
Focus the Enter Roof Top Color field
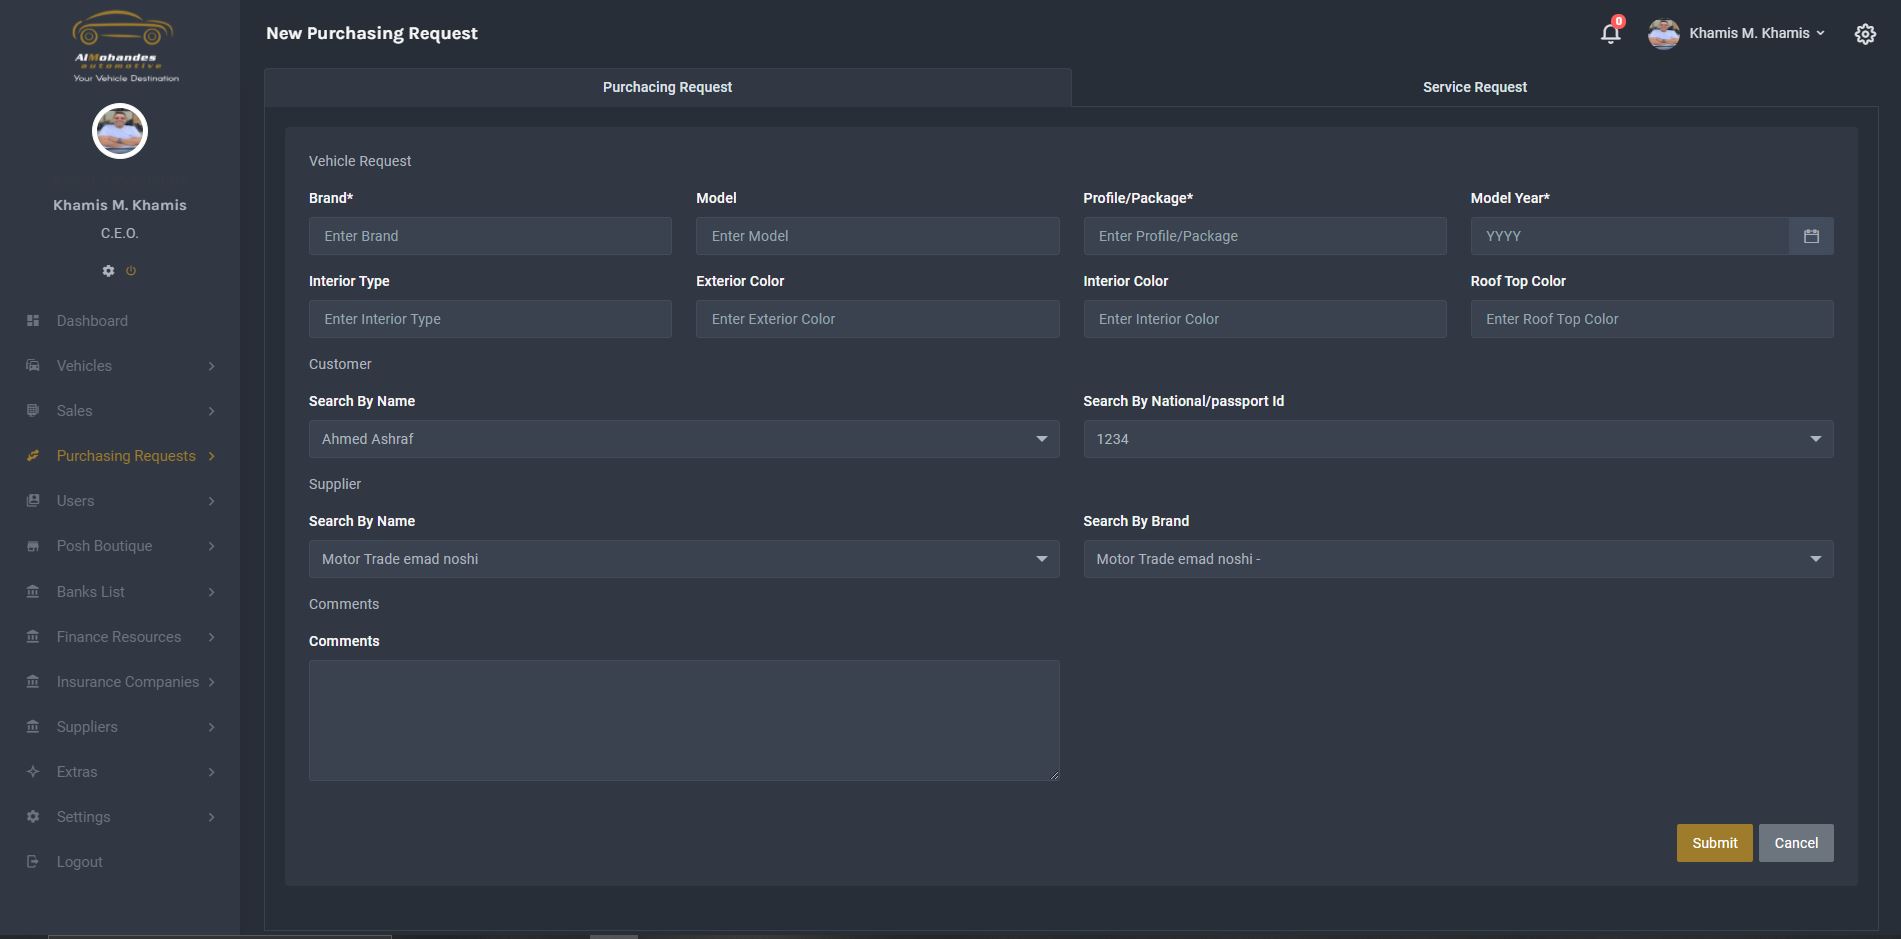1652,319
